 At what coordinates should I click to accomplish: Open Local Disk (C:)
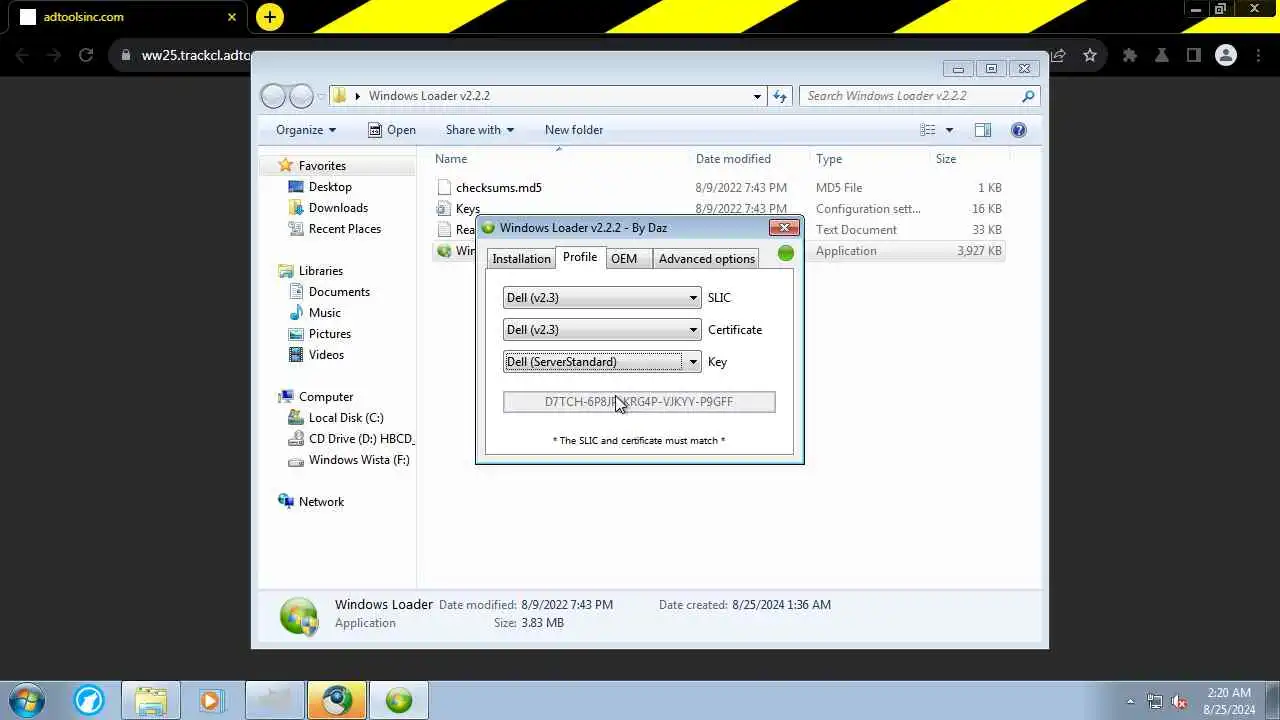[346, 418]
